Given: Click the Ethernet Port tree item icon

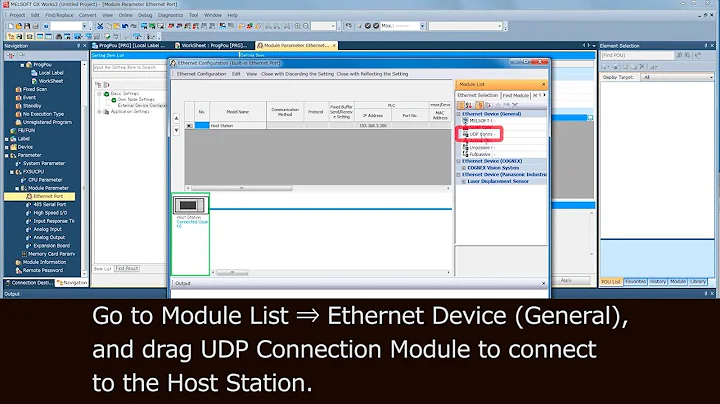Looking at the screenshot, I should pyautogui.click(x=29, y=196).
